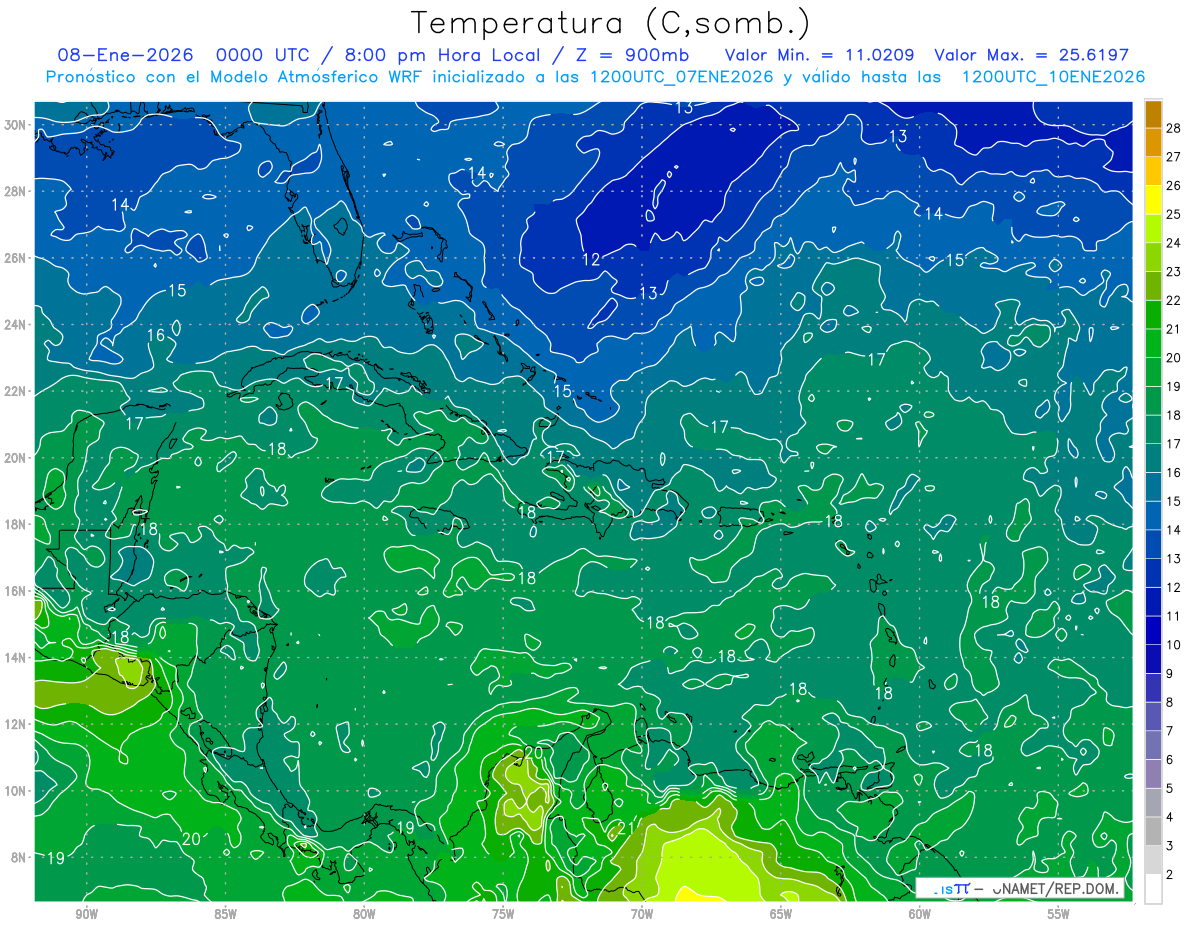Click the 26N latitude axis label
1200x927 pixels.
click(16, 258)
